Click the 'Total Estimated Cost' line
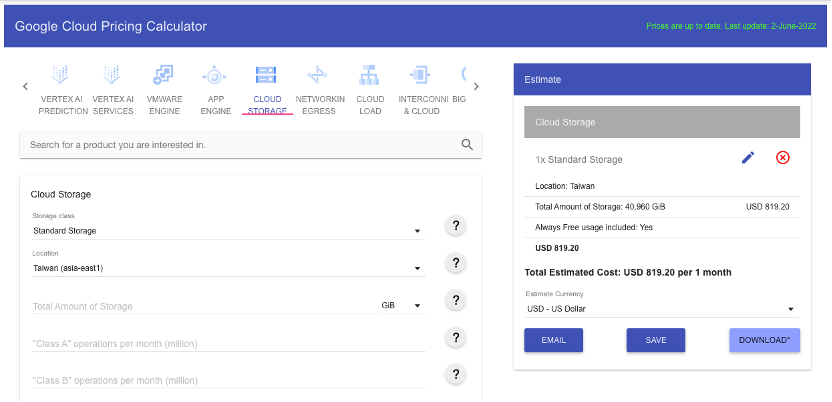This screenshot has width=832, height=402. pos(628,273)
